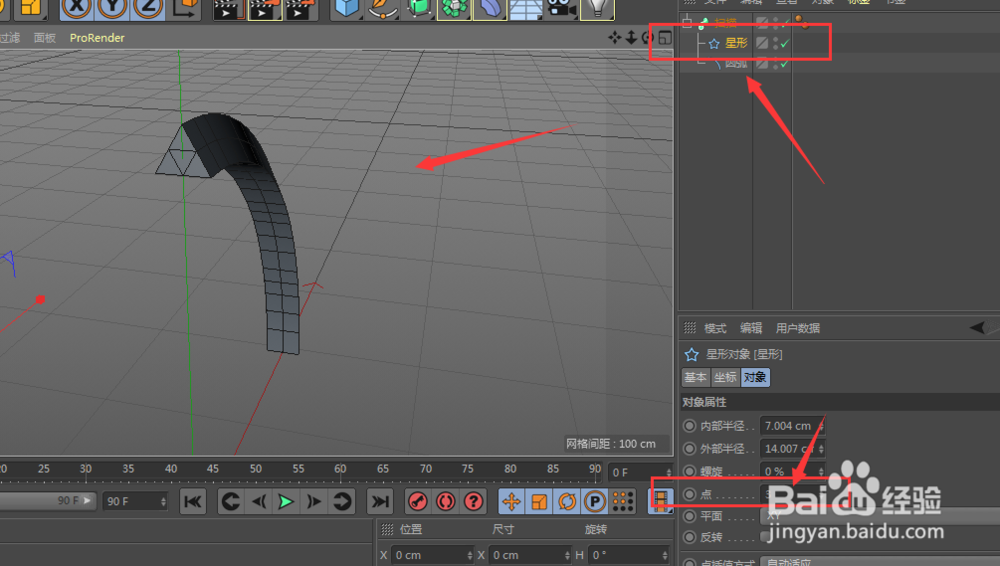Open ProRender viewport menu

pyautogui.click(x=97, y=38)
